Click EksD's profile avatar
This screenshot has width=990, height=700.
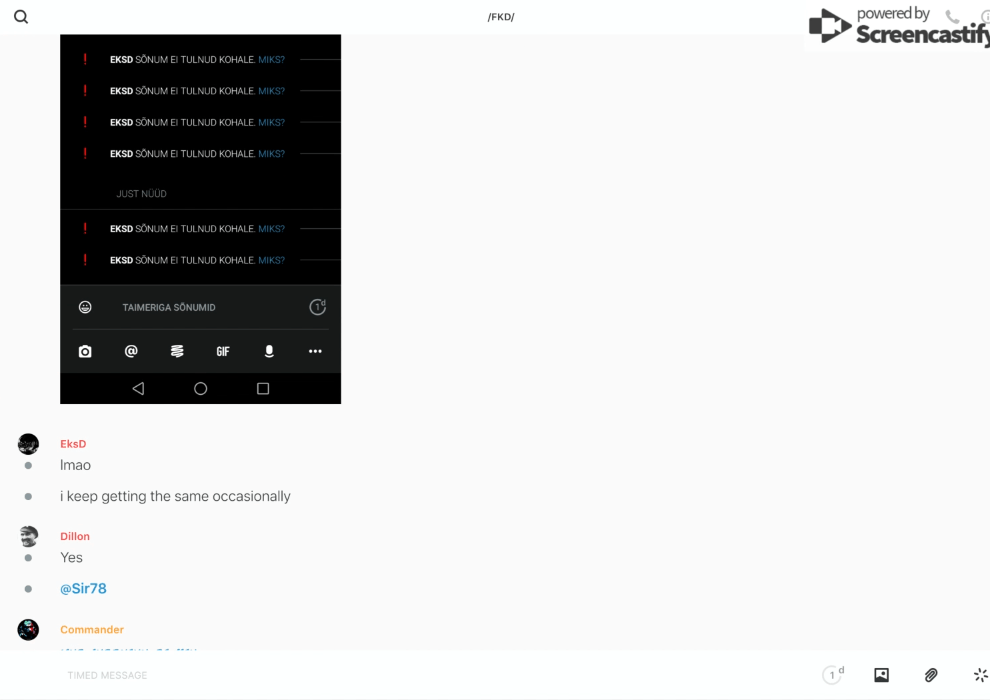click(28, 444)
